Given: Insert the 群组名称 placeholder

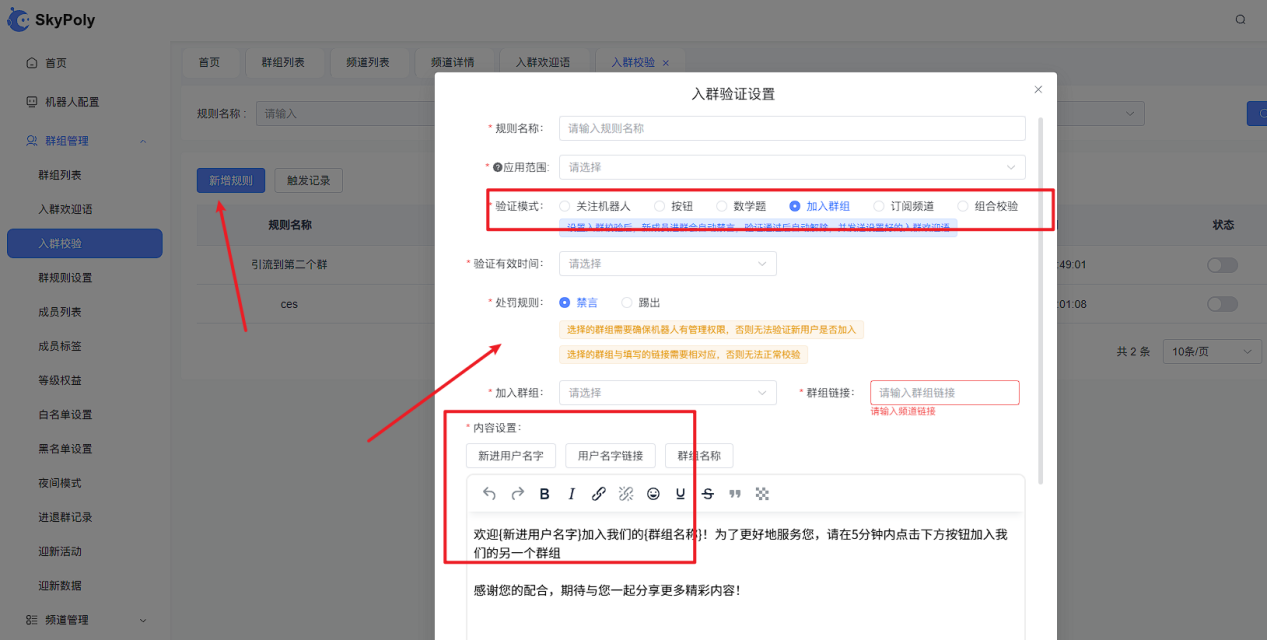Looking at the screenshot, I should (699, 456).
